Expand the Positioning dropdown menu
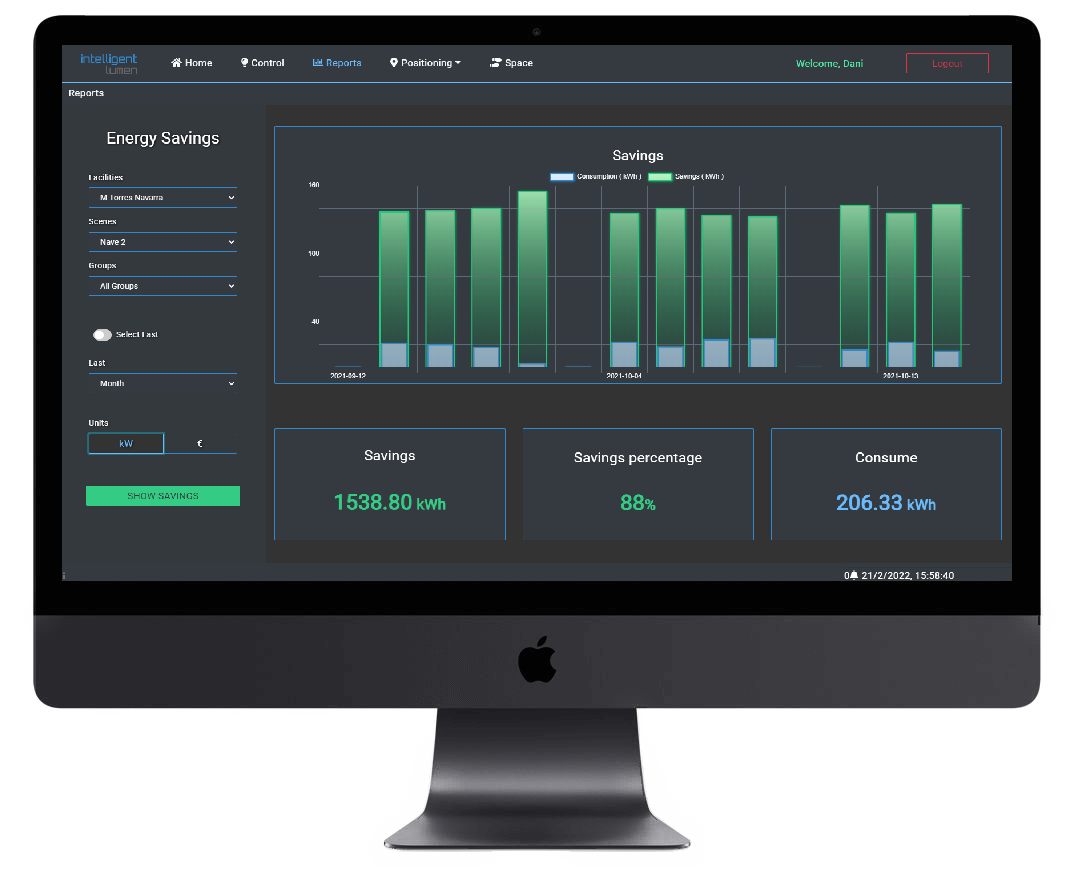 pyautogui.click(x=425, y=63)
